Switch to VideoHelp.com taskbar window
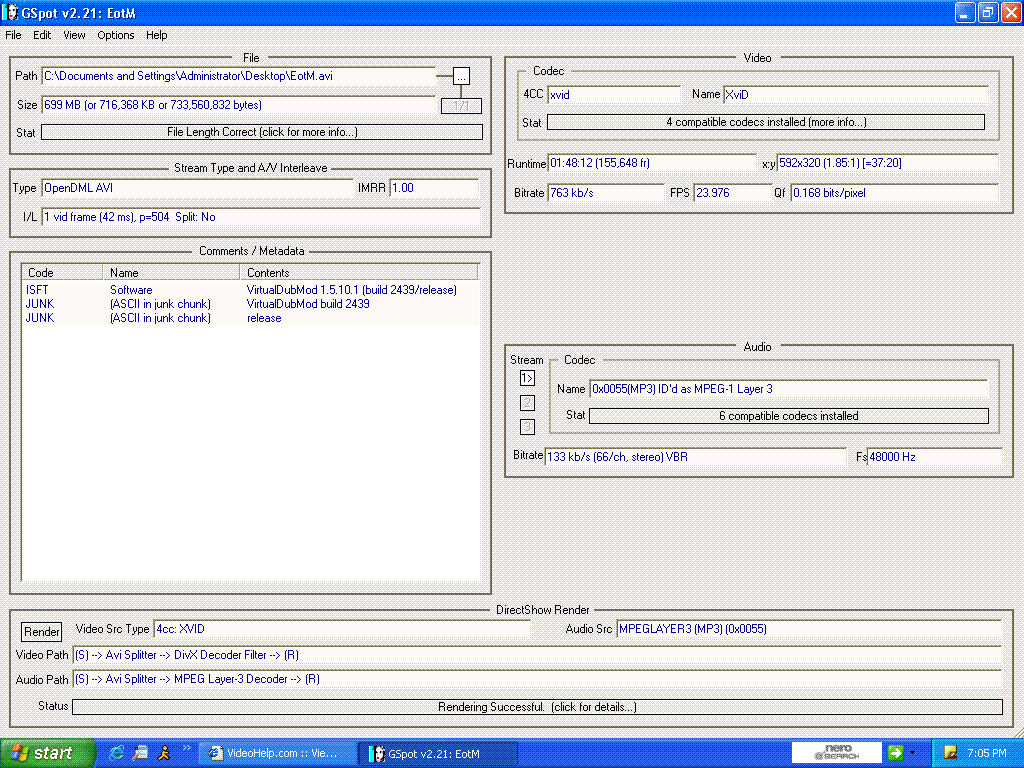 pos(278,754)
